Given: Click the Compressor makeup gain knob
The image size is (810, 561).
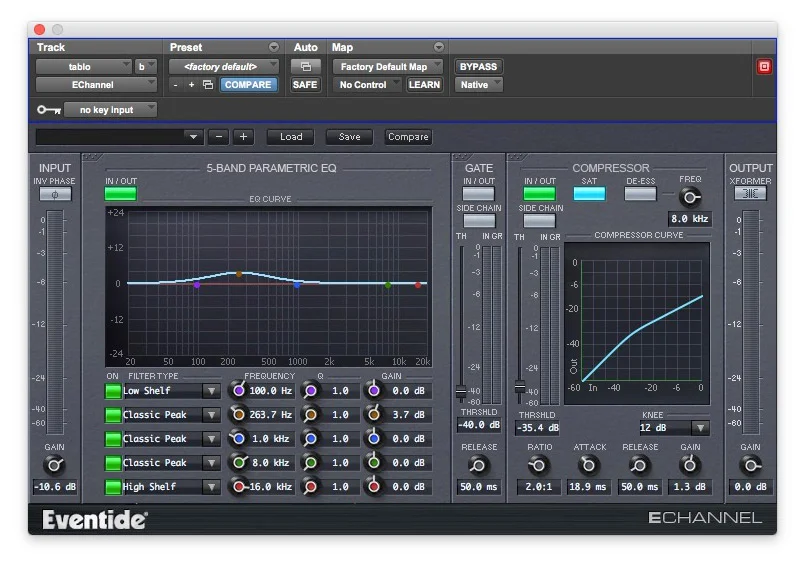Looking at the screenshot, I should click(x=689, y=465).
